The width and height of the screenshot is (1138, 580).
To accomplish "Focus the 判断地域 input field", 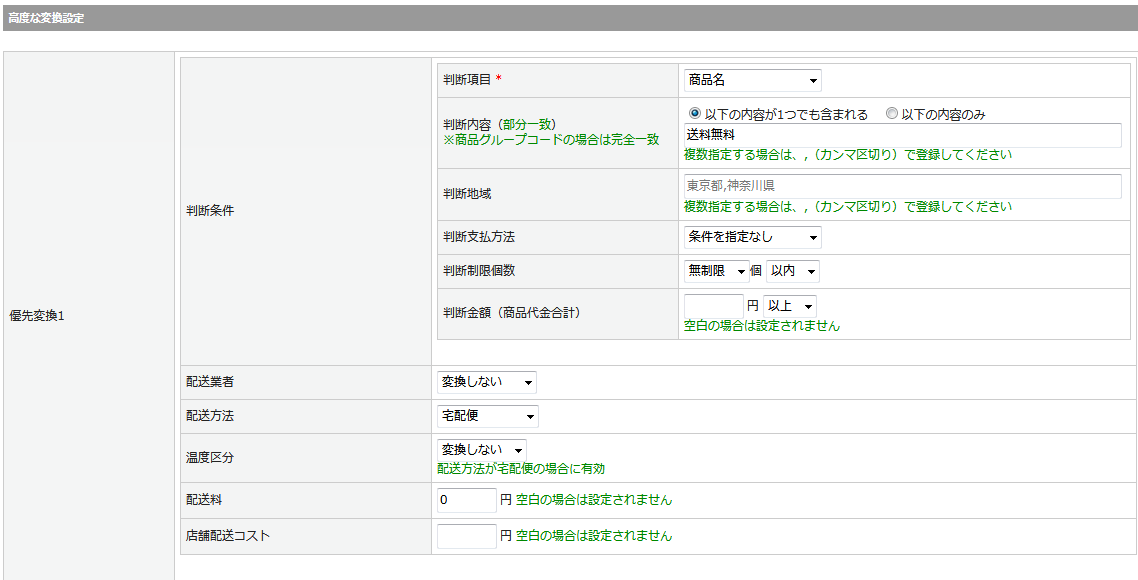I will pyautogui.click(x=902, y=186).
